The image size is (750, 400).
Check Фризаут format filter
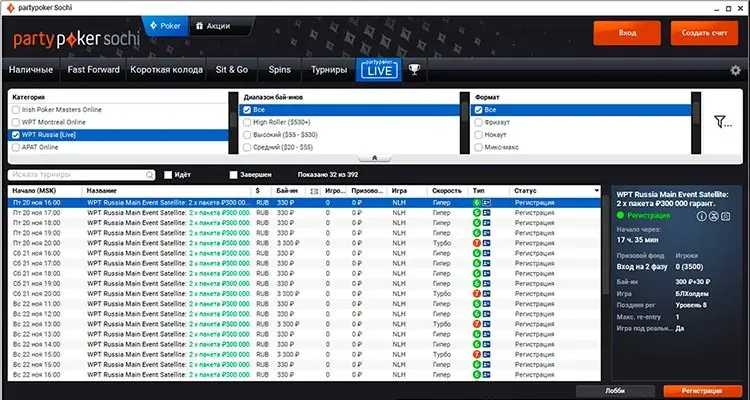478,122
